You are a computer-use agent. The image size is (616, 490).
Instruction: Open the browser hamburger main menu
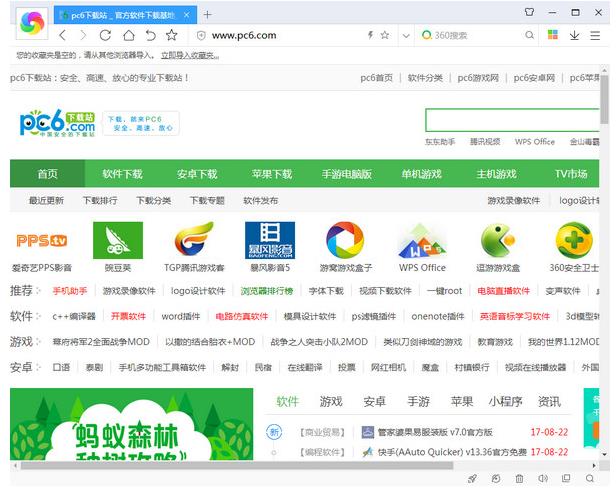pyautogui.click(x=597, y=35)
